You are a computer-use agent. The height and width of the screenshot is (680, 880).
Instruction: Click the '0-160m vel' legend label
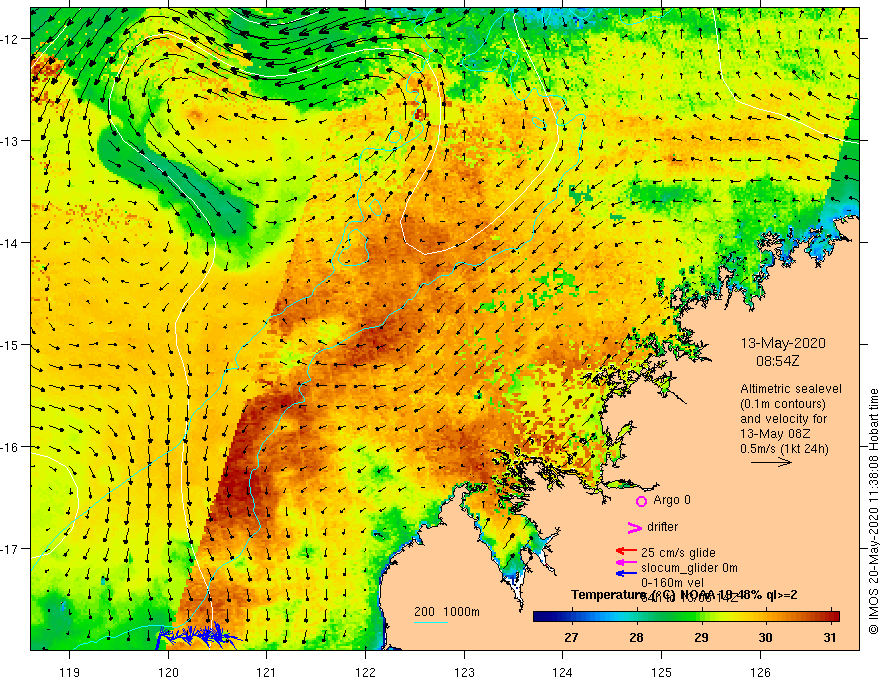[x=672, y=583]
